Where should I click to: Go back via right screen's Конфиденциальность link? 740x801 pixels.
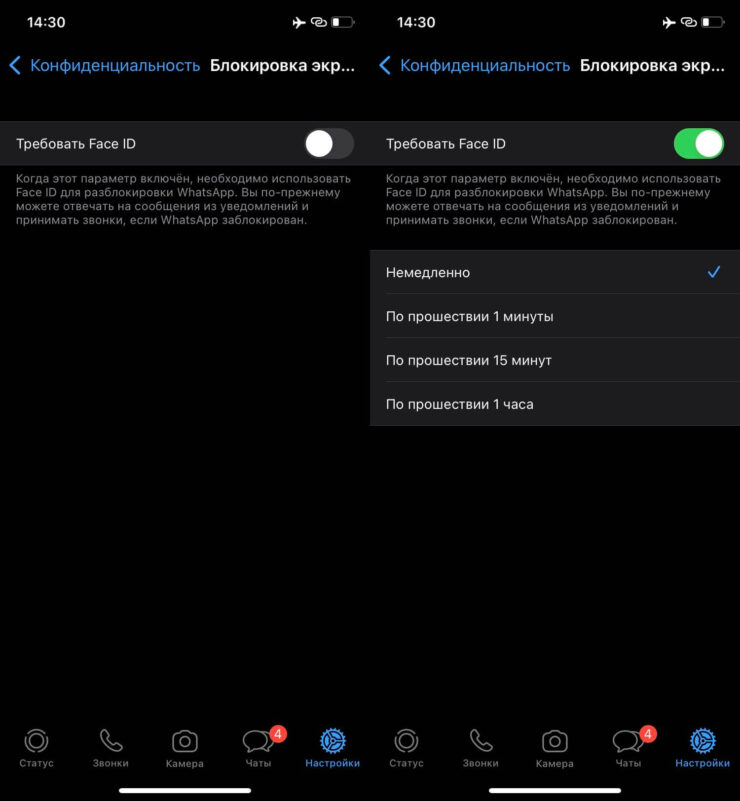(x=484, y=65)
